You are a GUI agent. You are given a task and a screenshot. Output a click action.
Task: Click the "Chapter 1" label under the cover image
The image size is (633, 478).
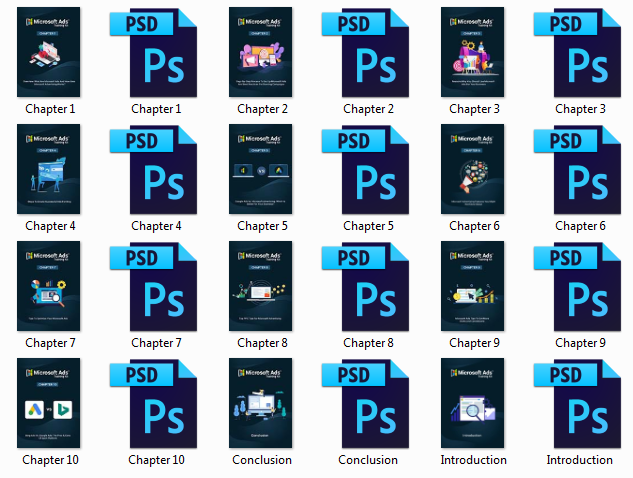pos(50,109)
